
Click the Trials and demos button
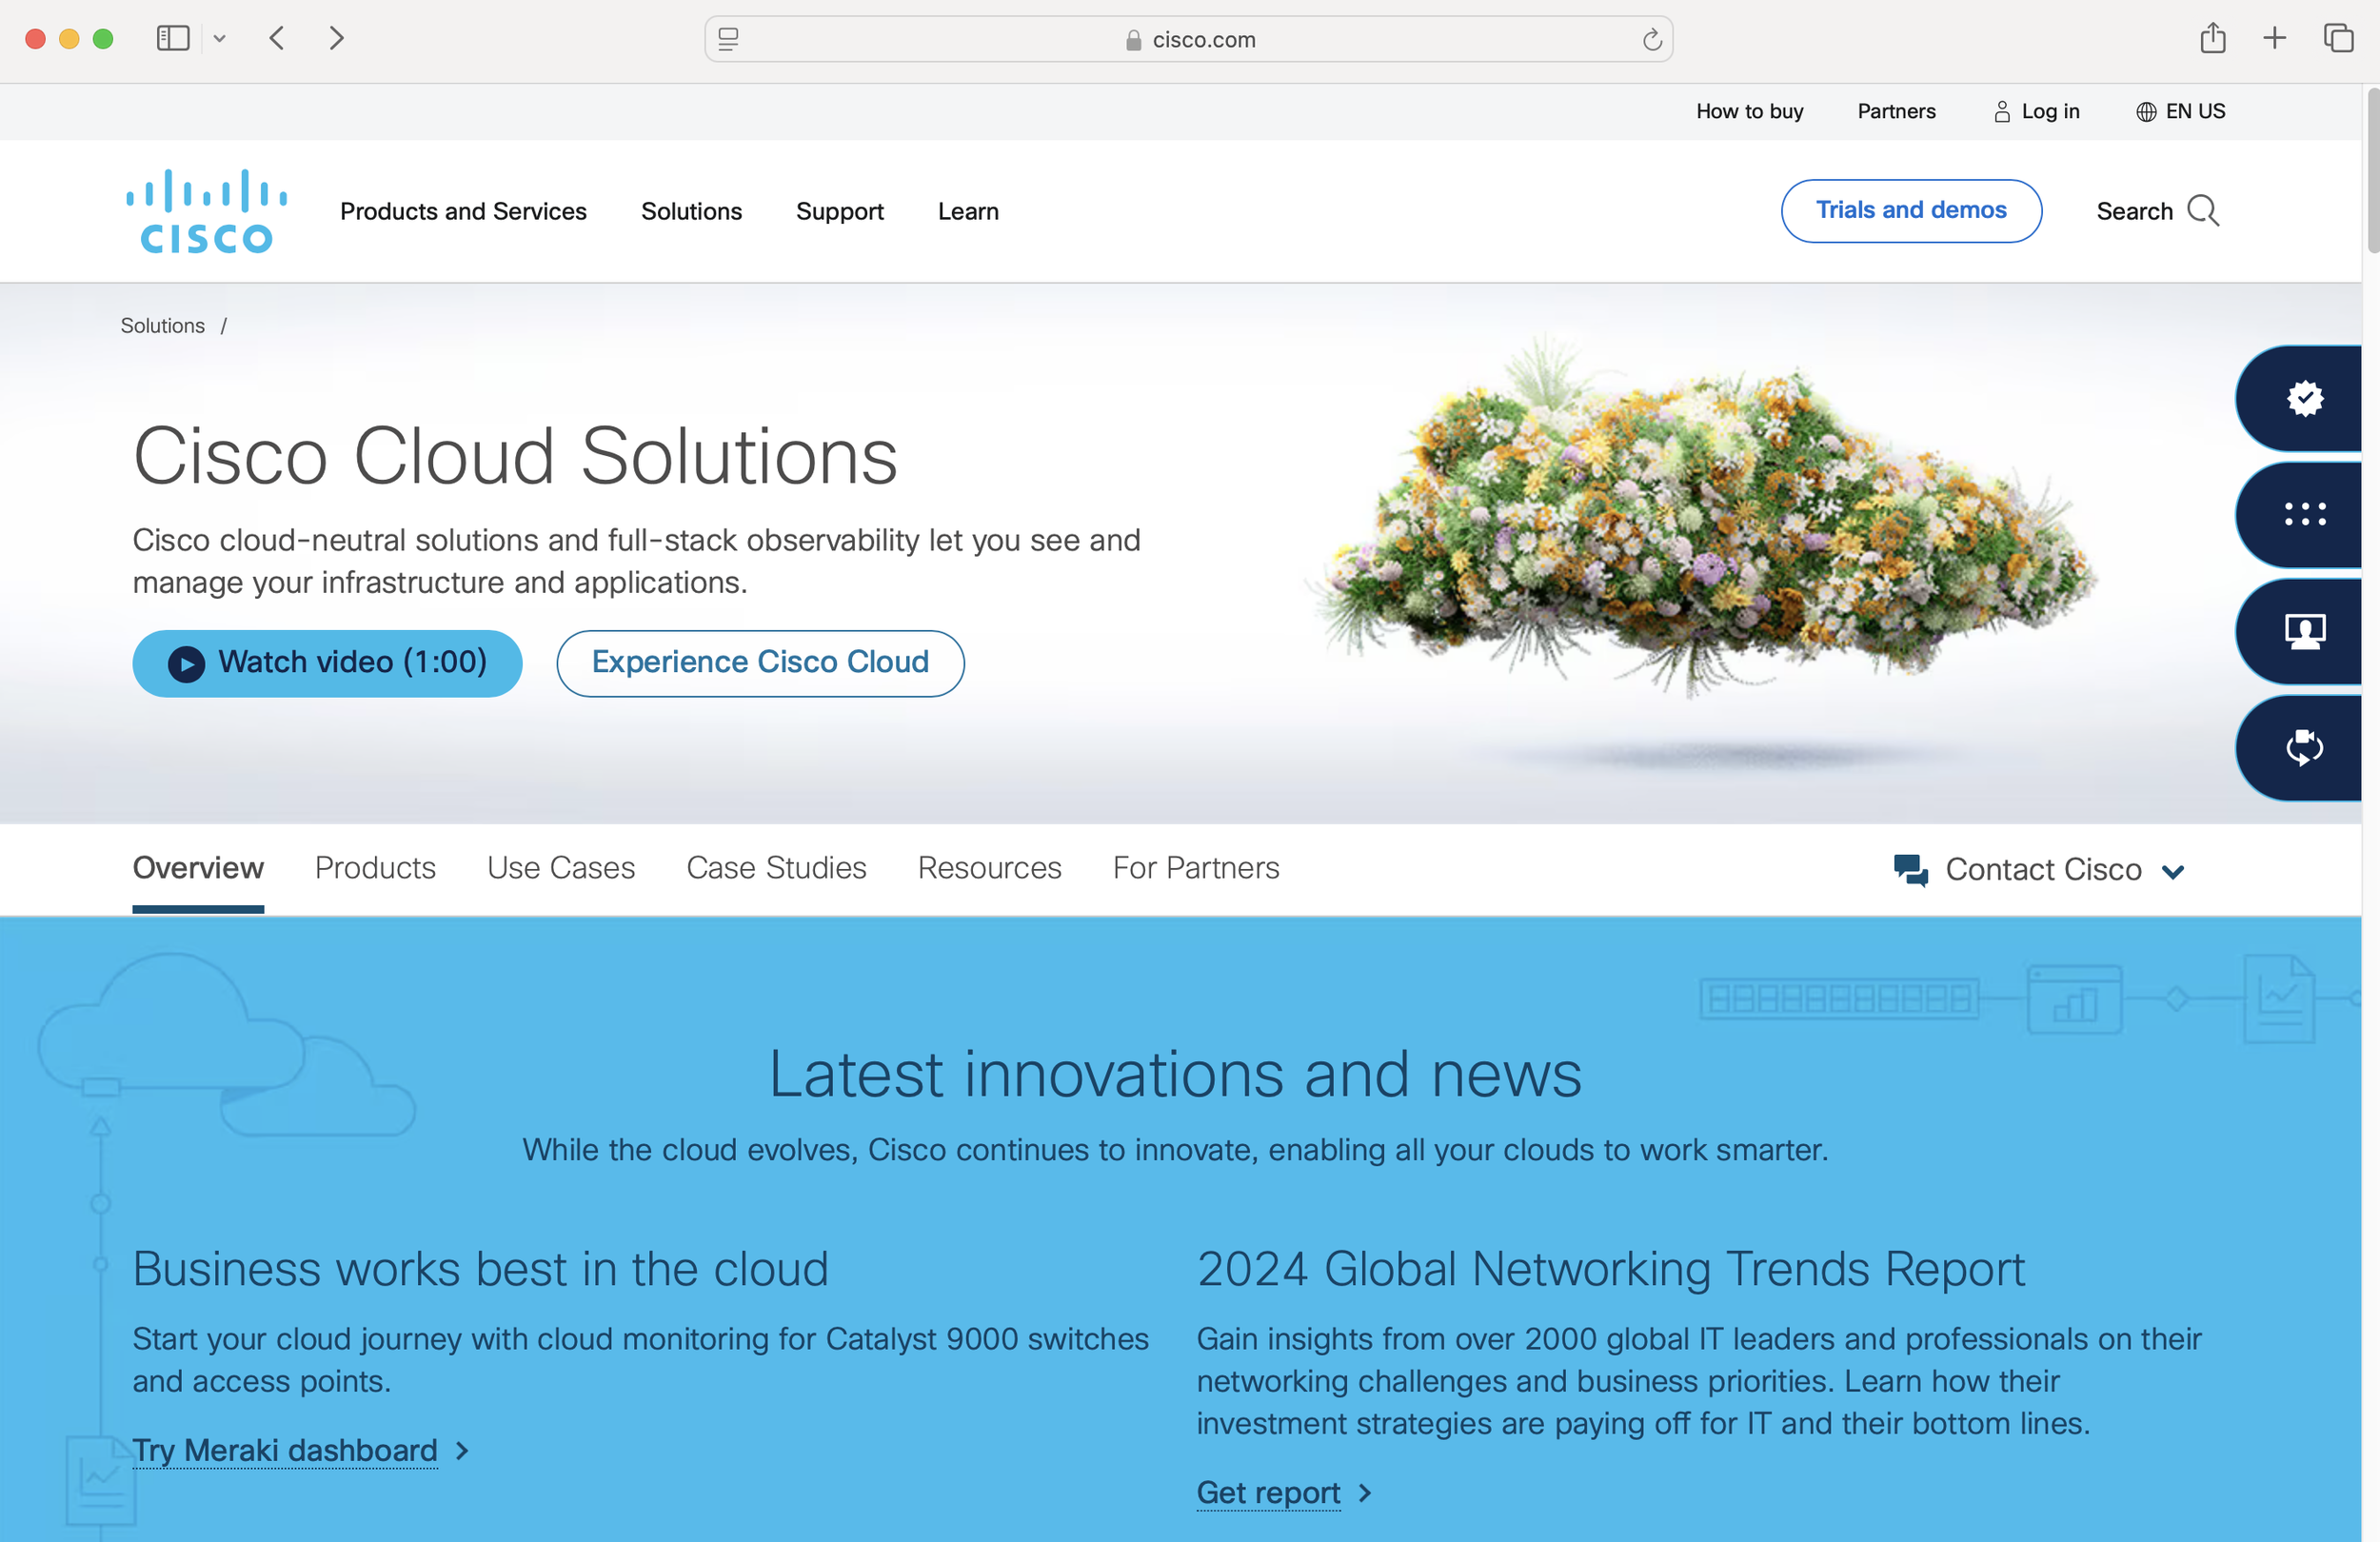pyautogui.click(x=1910, y=210)
